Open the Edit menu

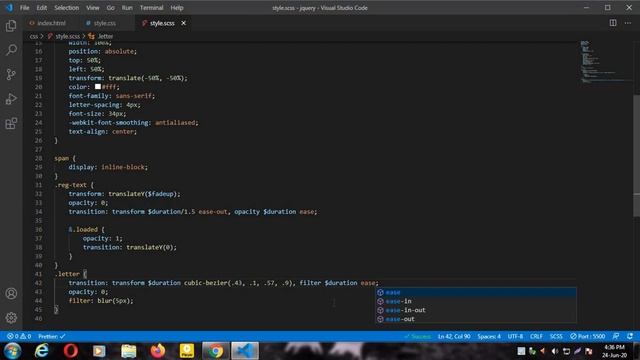(x=42, y=8)
